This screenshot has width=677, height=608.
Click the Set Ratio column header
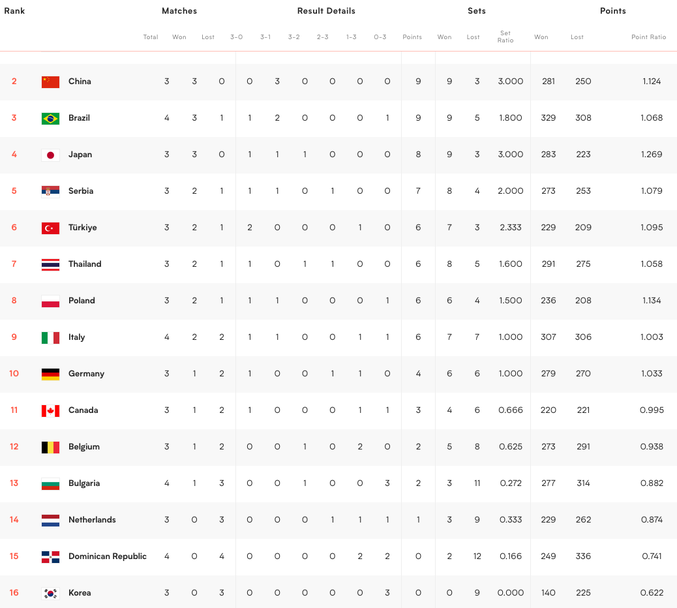(x=506, y=37)
